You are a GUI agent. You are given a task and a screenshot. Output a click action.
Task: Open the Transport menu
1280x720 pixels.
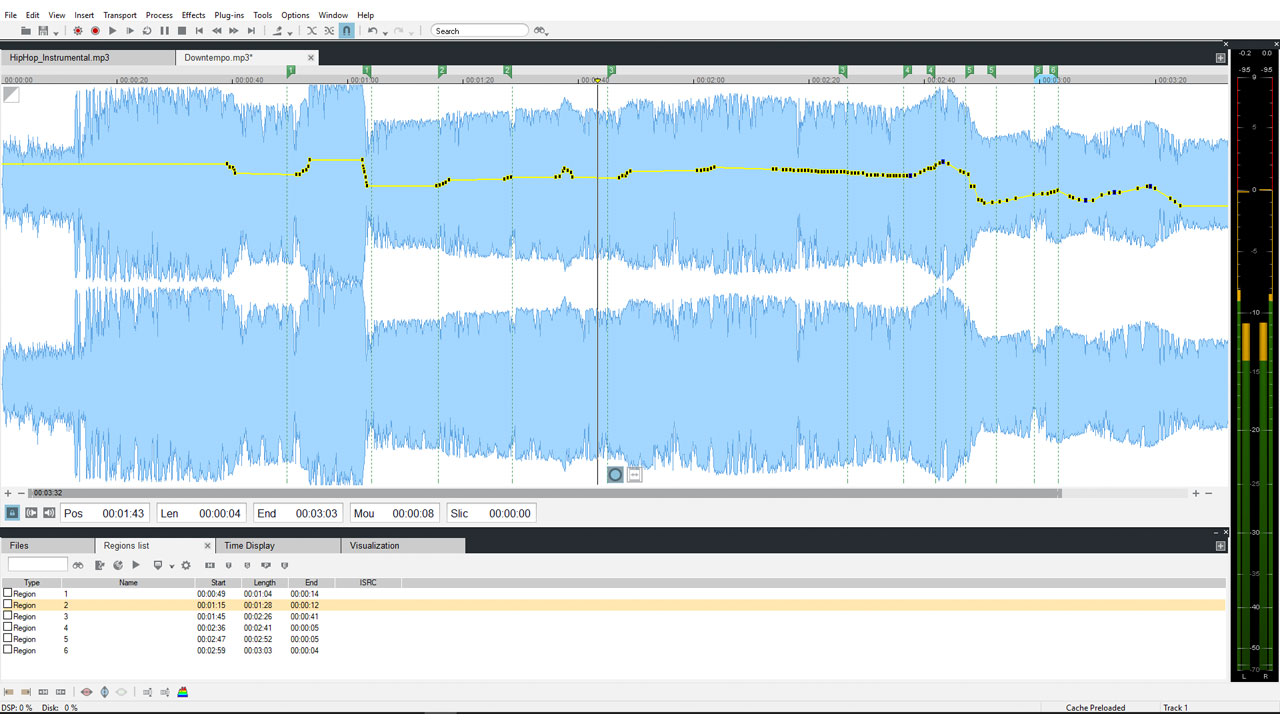tap(119, 14)
